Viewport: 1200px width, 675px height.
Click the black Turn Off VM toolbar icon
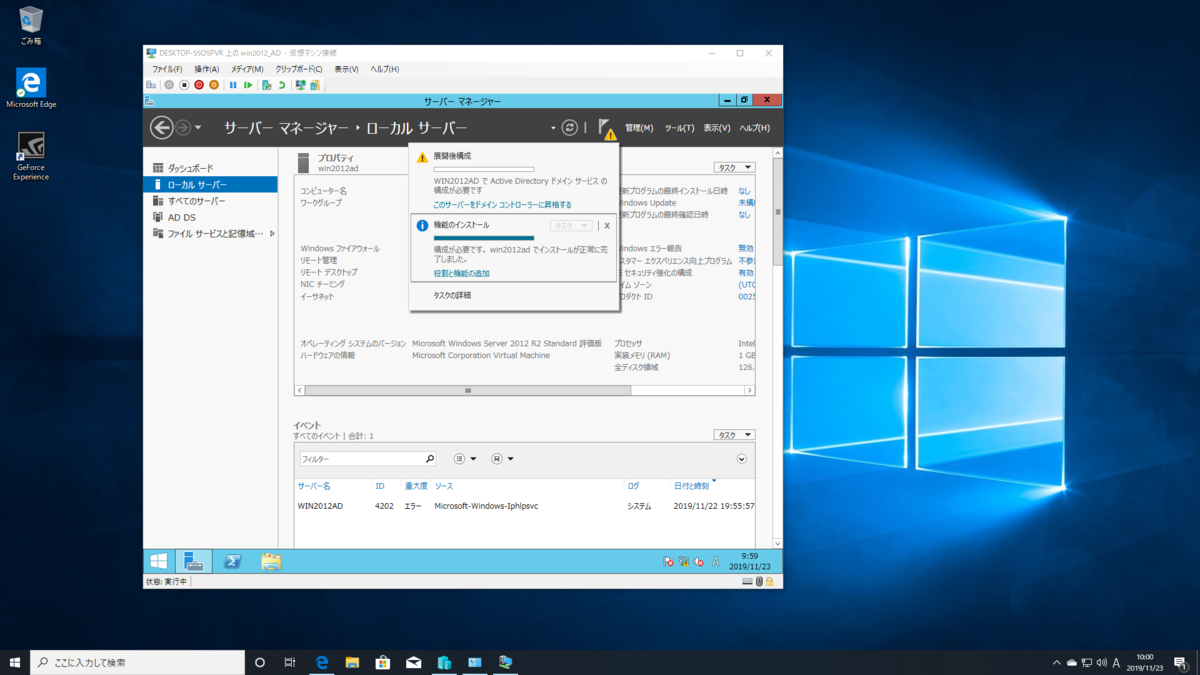pyautogui.click(x=184, y=85)
